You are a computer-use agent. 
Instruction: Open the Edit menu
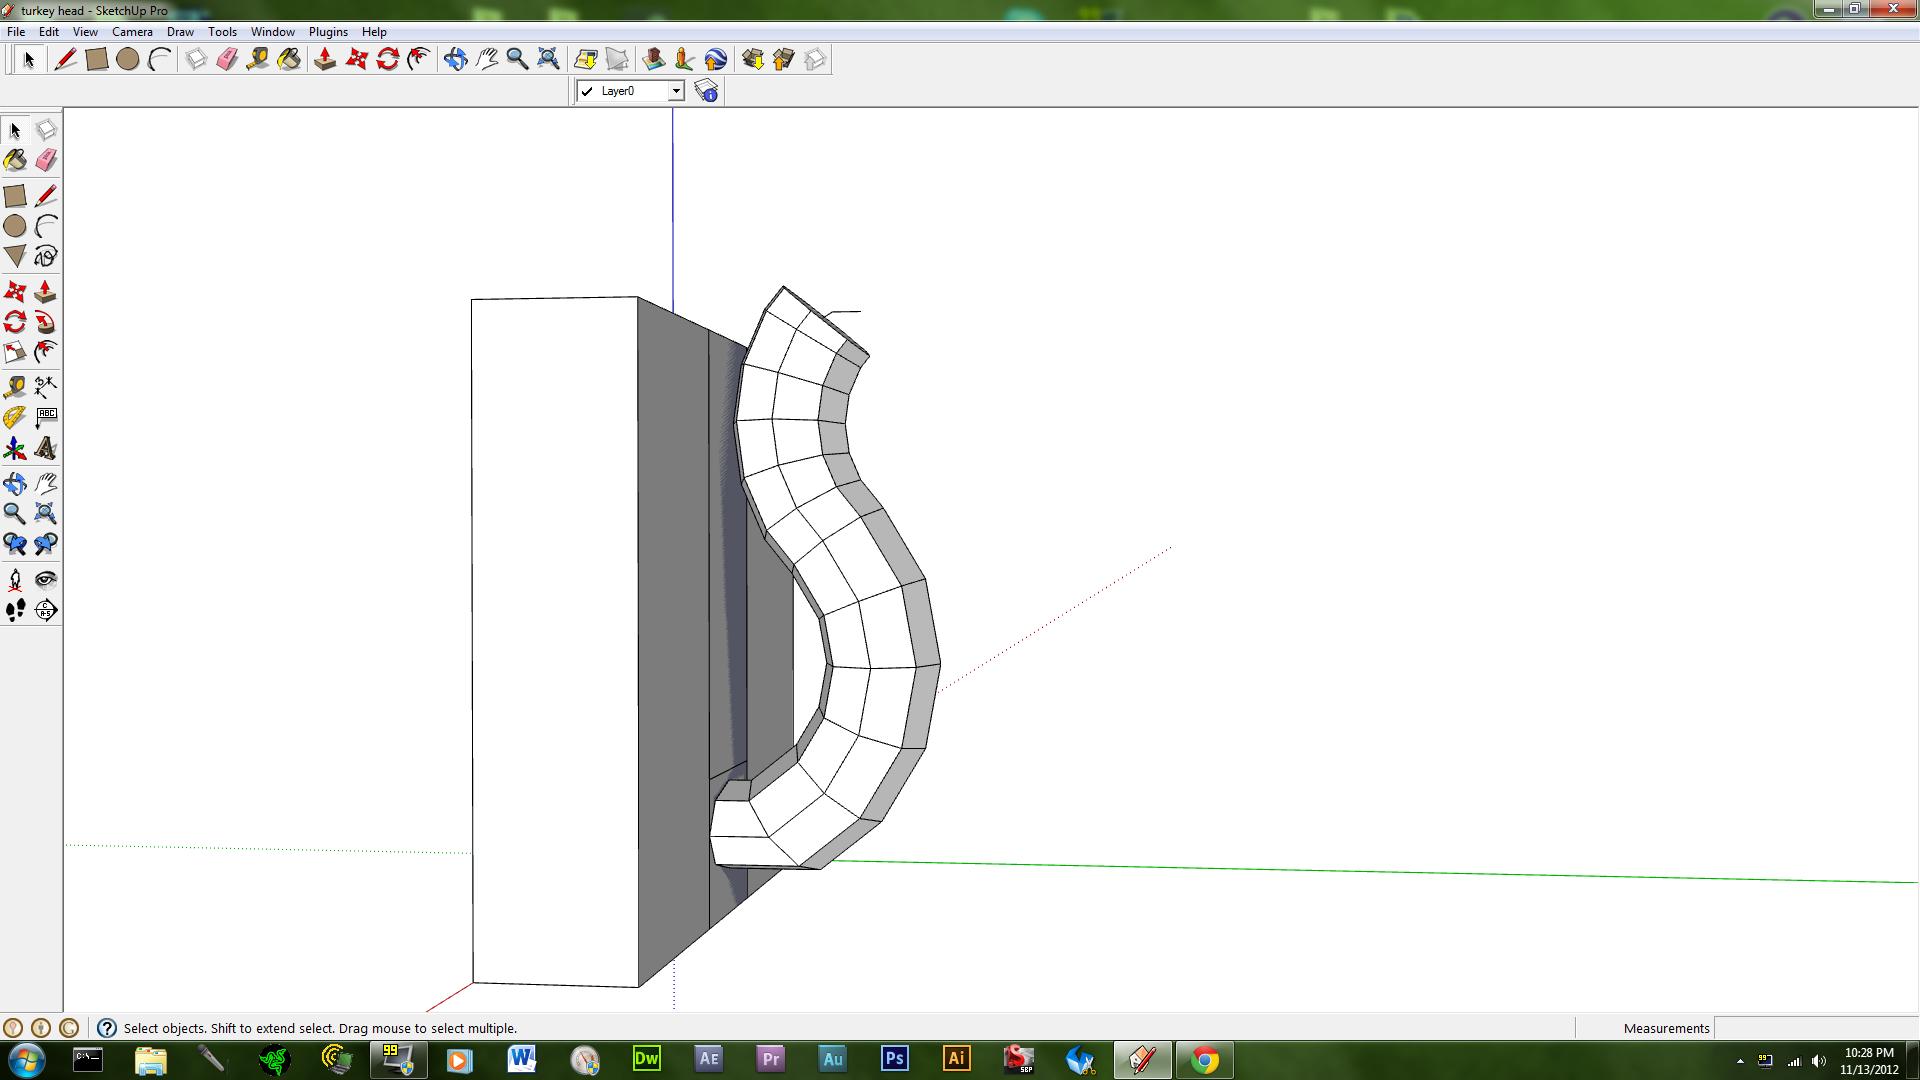tap(49, 32)
